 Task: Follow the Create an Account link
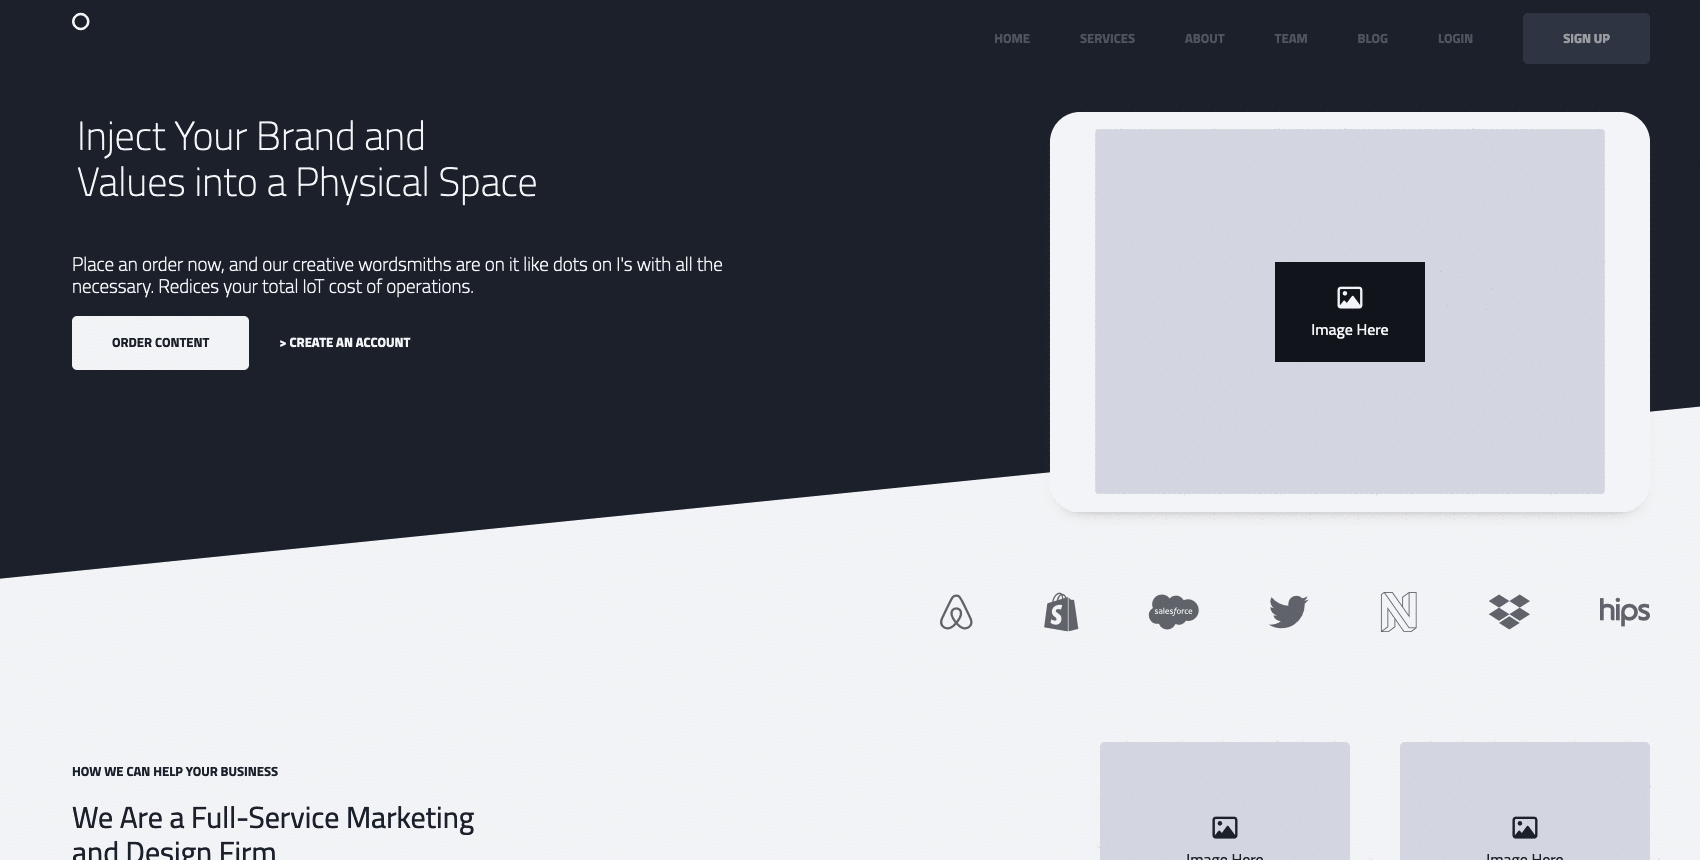tap(345, 343)
